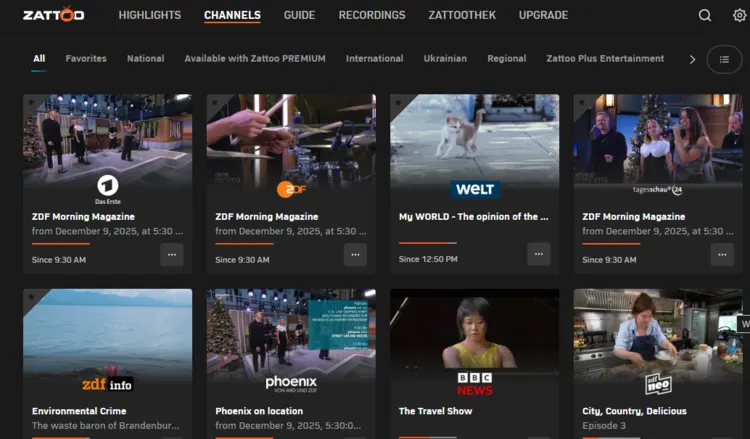Open more options on Das Erste card
Screen dimensions: 750x439
[x=172, y=255]
